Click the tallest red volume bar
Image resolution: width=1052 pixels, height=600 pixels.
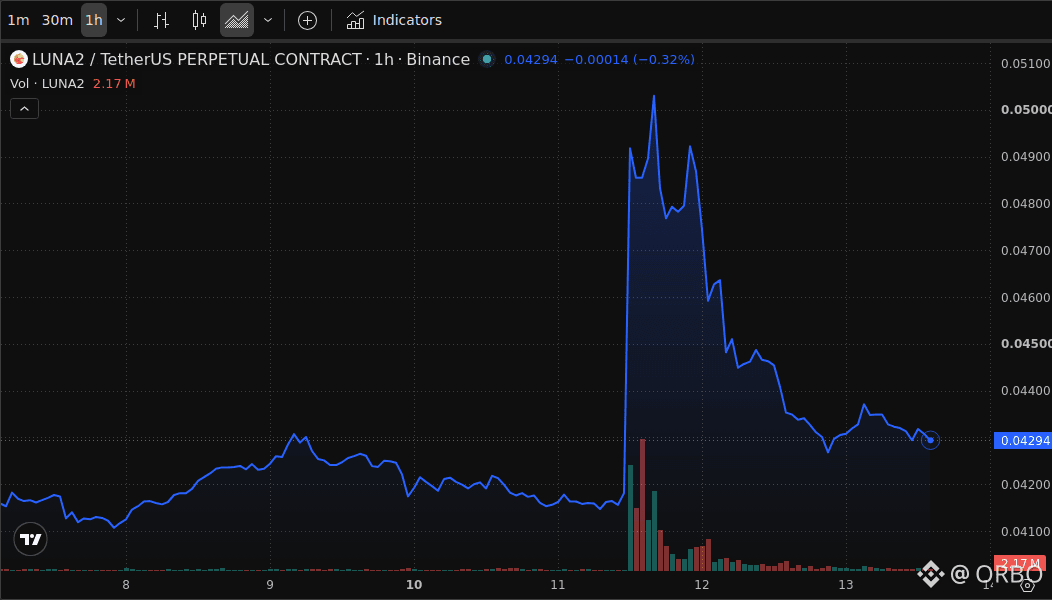click(642, 505)
